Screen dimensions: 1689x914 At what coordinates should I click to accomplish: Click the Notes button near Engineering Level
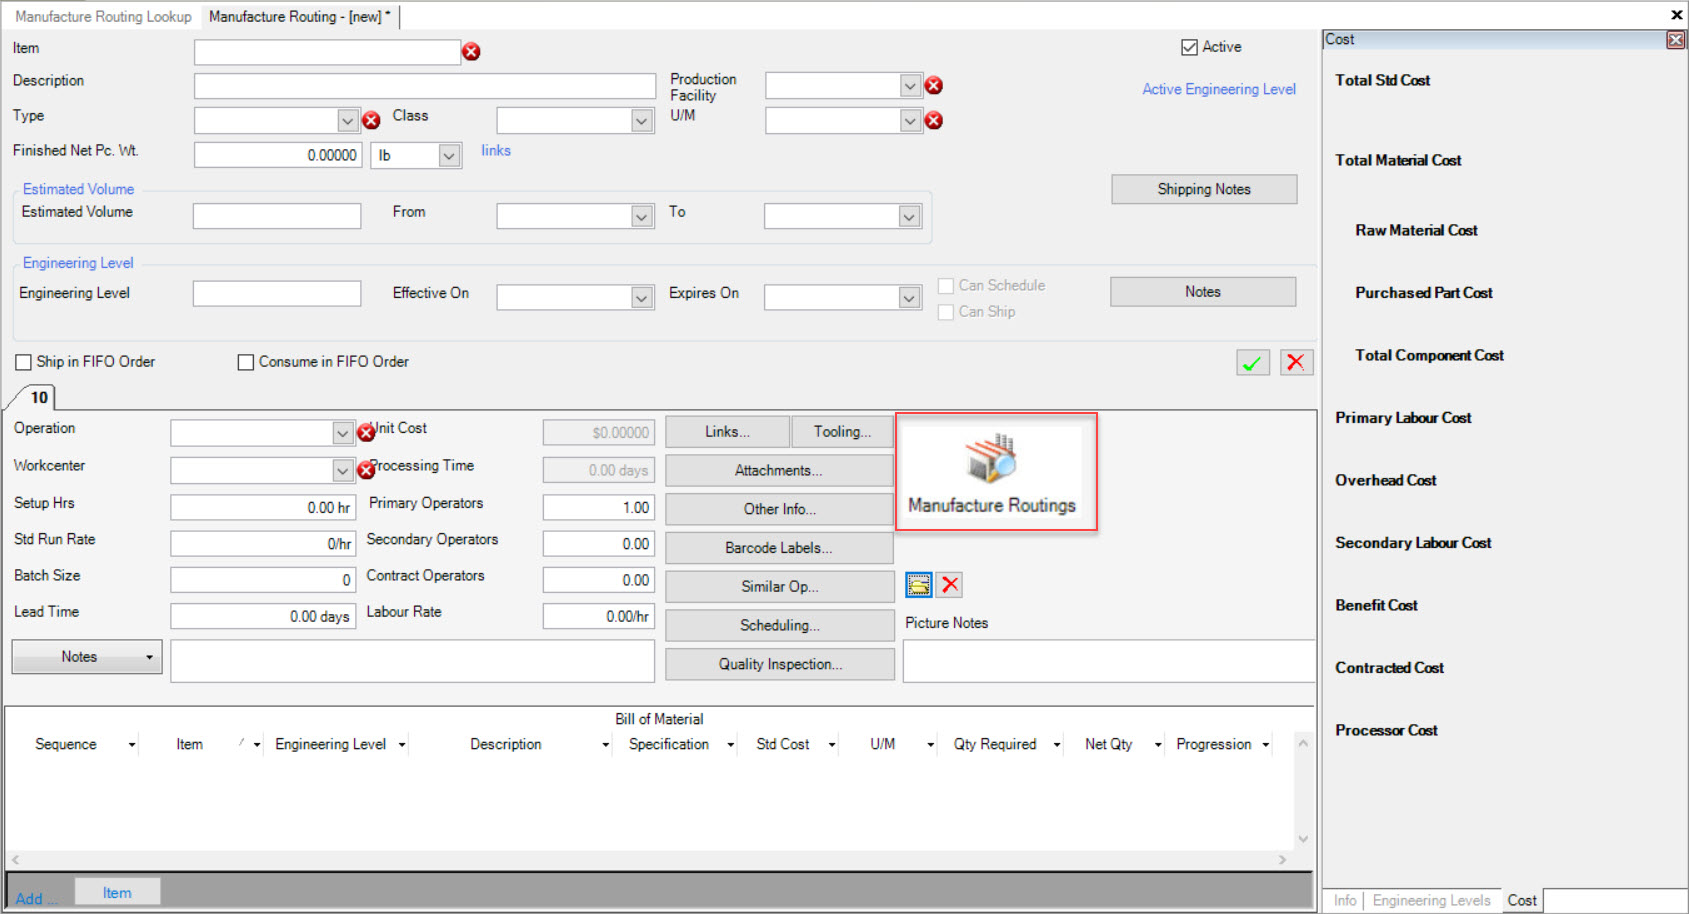(1203, 292)
